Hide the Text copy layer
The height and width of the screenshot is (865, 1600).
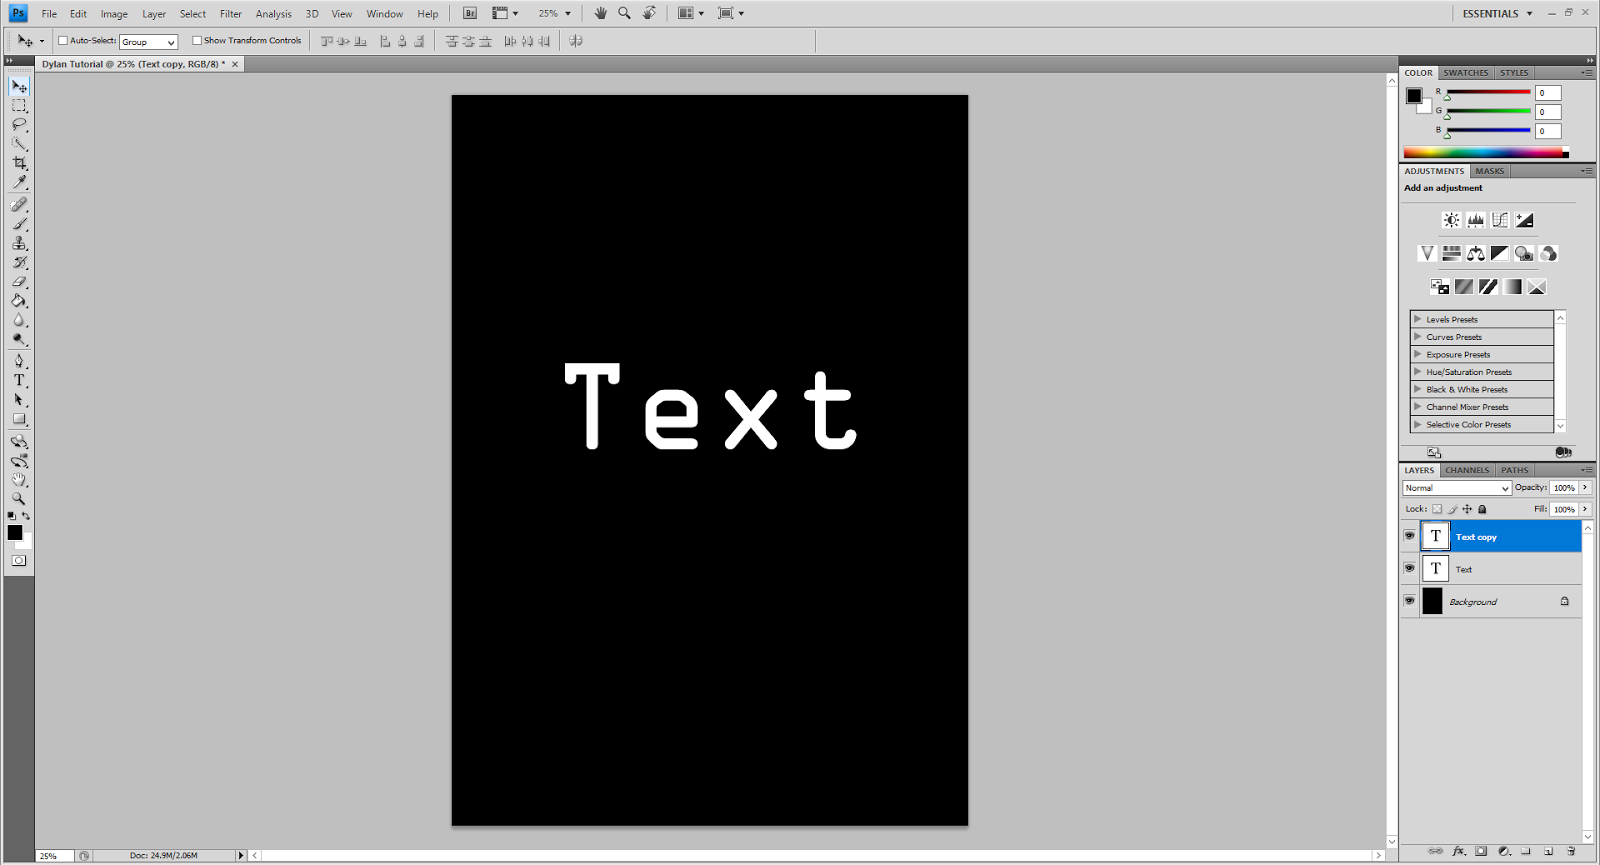[1410, 536]
